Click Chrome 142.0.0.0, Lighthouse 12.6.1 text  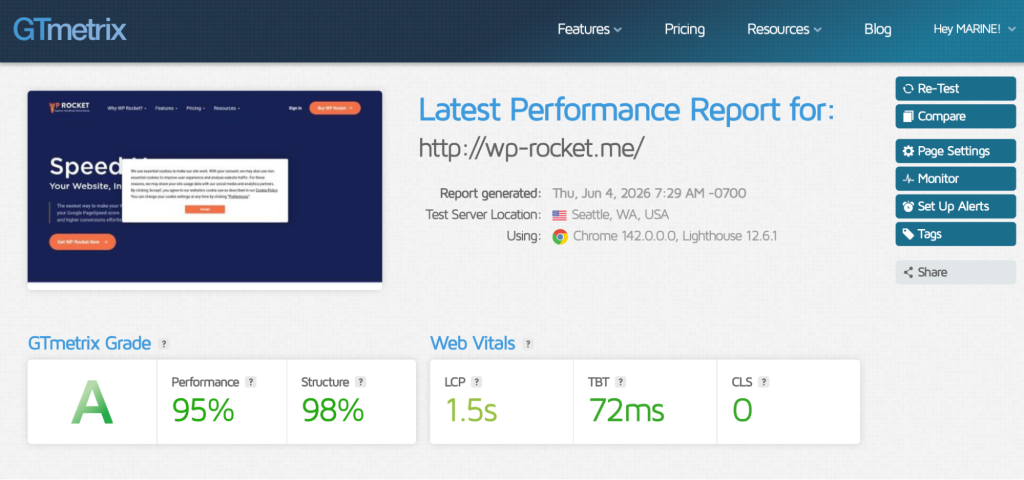point(675,236)
